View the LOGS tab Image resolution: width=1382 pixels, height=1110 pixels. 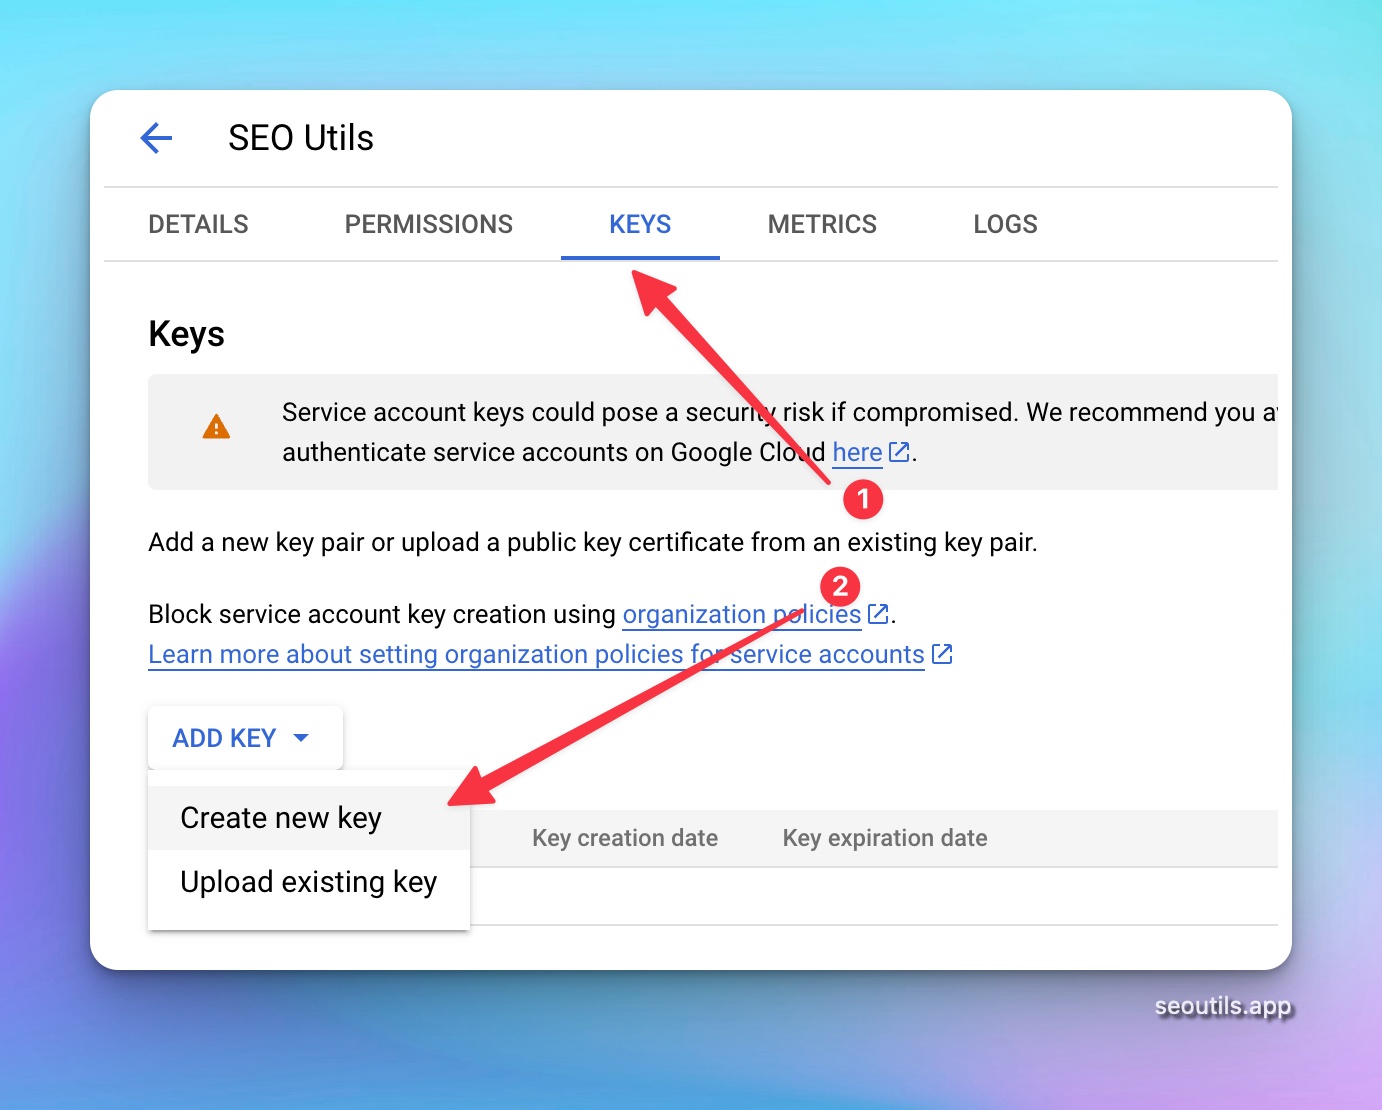pos(1005,224)
